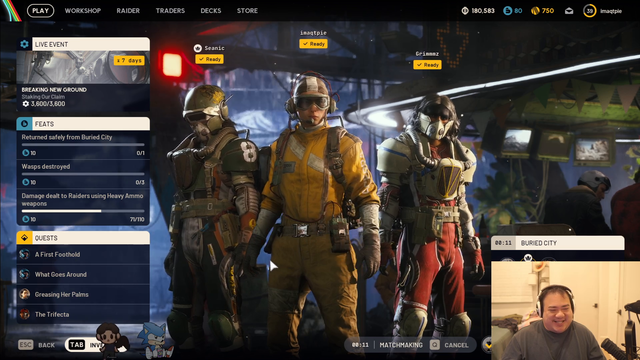
Task: Click the A First Foothold trader portrait icon
Action: coord(24,254)
